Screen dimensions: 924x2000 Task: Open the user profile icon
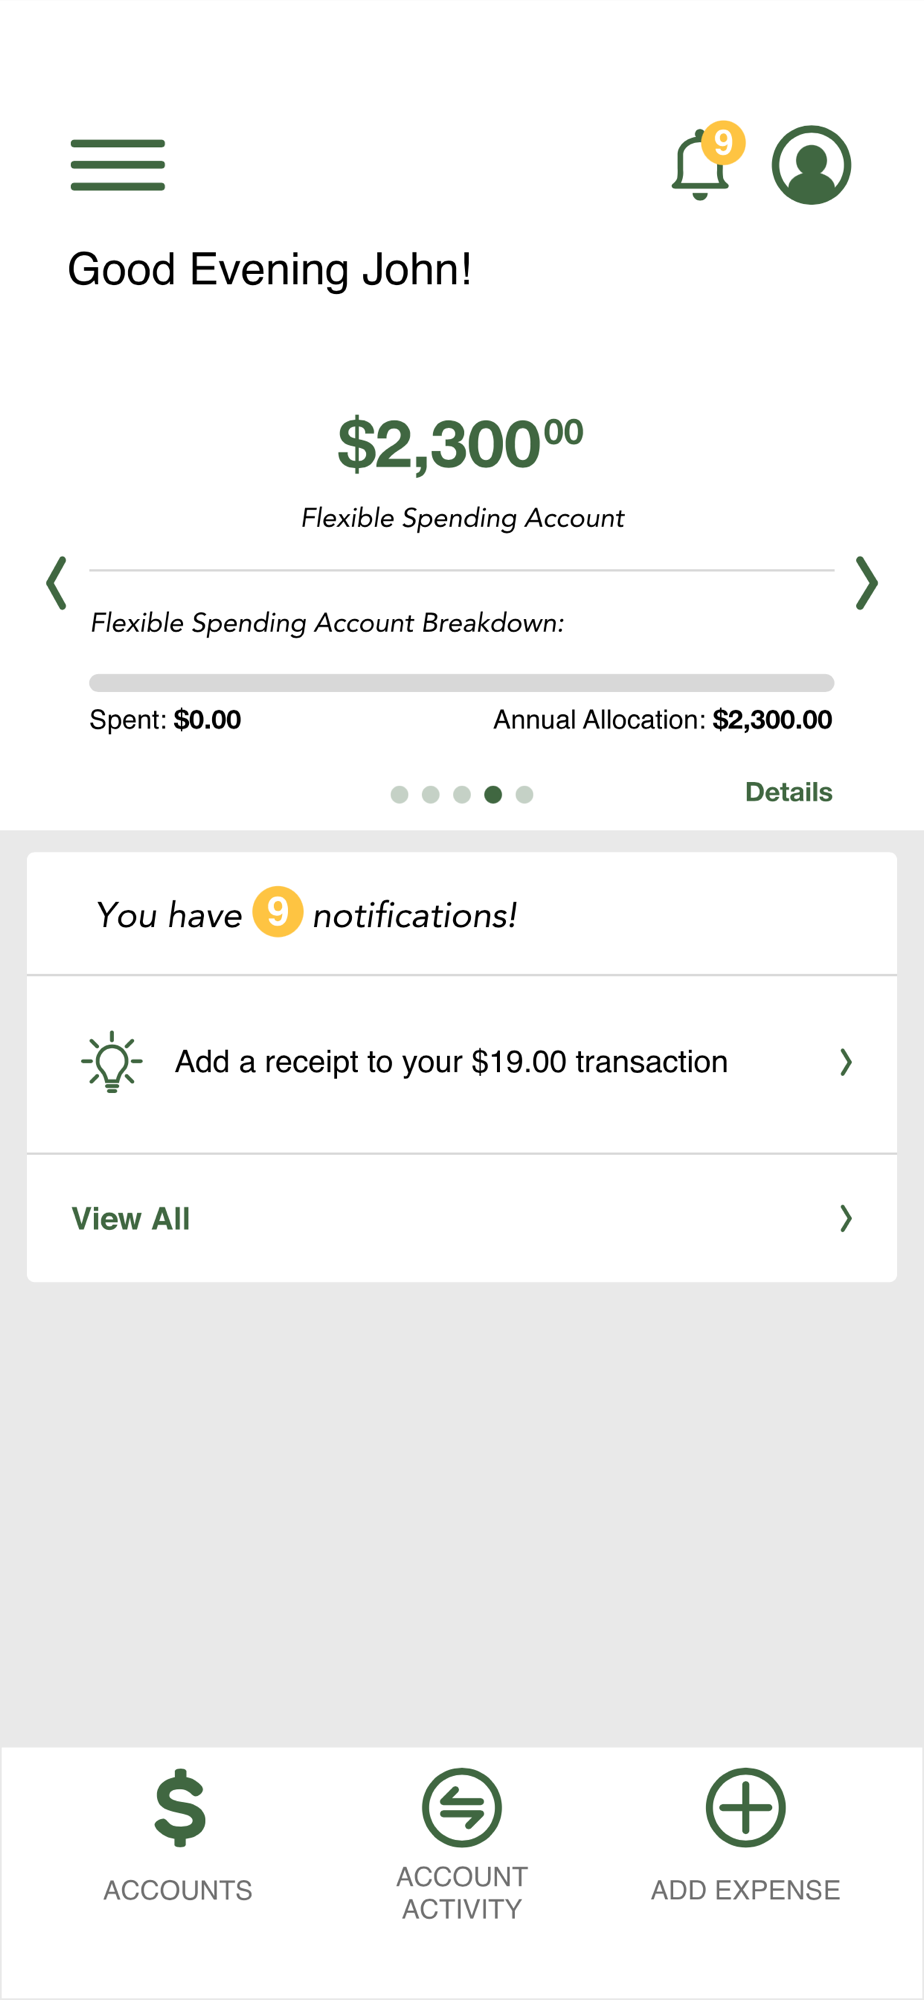pyautogui.click(x=811, y=165)
